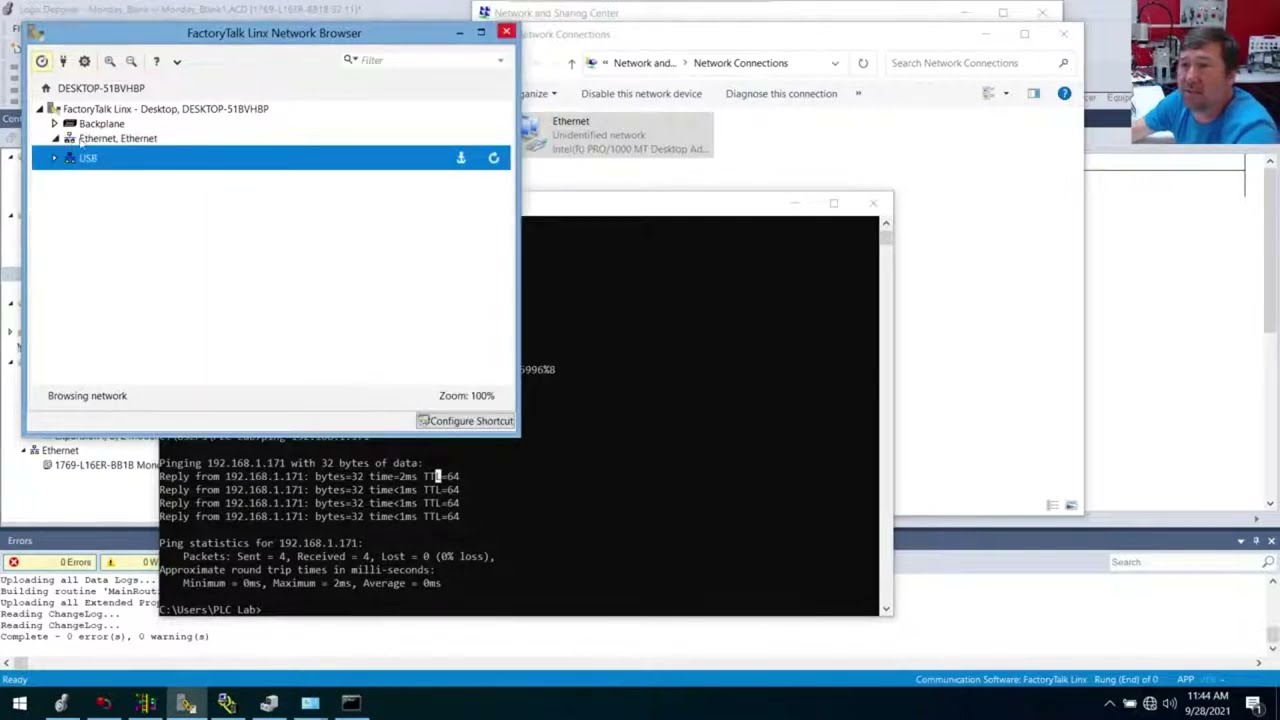Click the zoom out magnifier in Linx browser
Screen dimensions: 1280x720
[x=131, y=61]
